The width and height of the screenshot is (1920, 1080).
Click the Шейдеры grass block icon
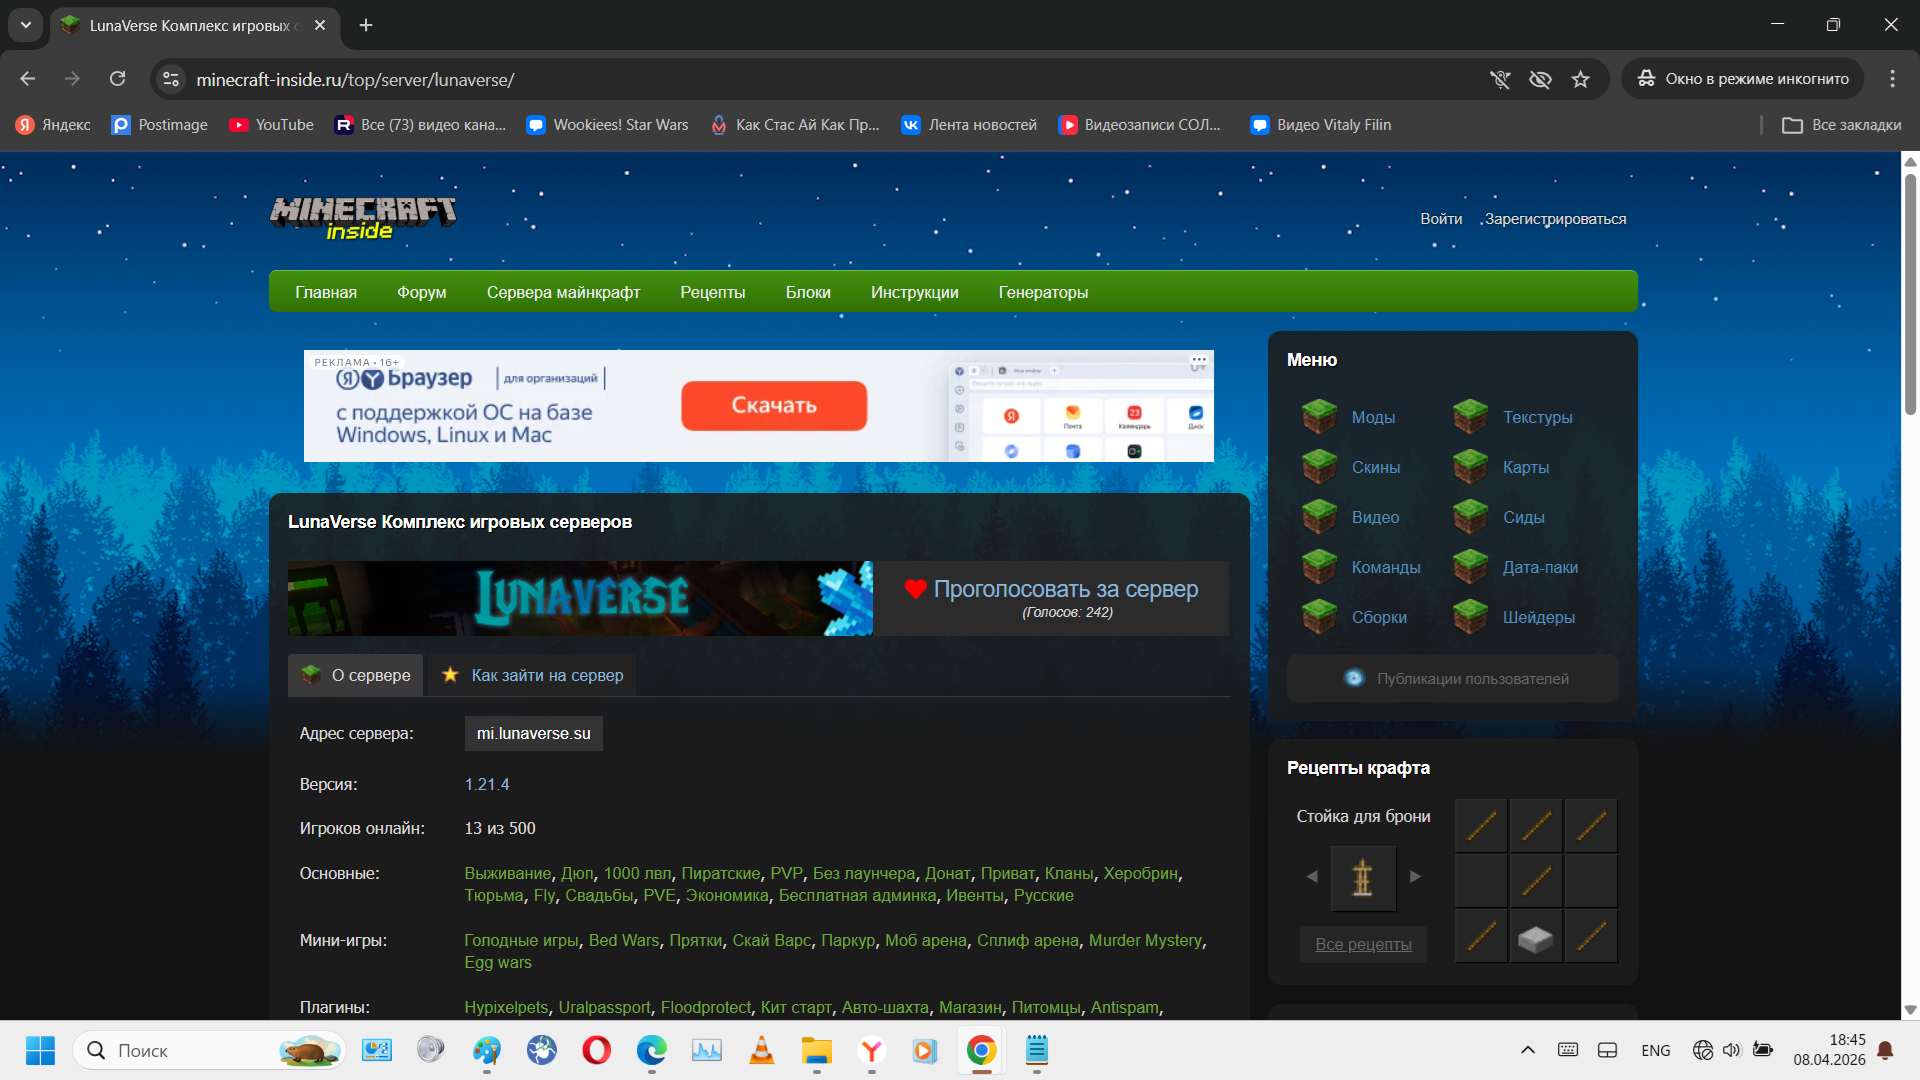pos(1470,617)
